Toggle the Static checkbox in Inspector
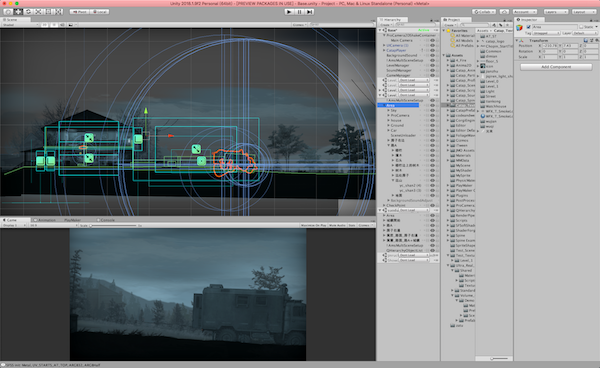 581,27
